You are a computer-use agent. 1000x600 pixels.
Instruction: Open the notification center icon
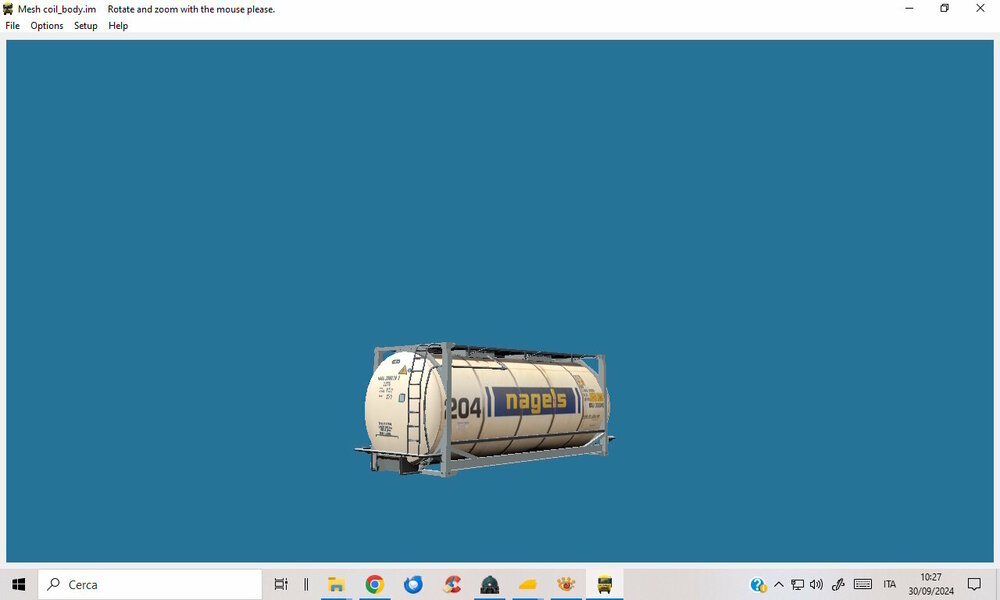click(x=974, y=584)
